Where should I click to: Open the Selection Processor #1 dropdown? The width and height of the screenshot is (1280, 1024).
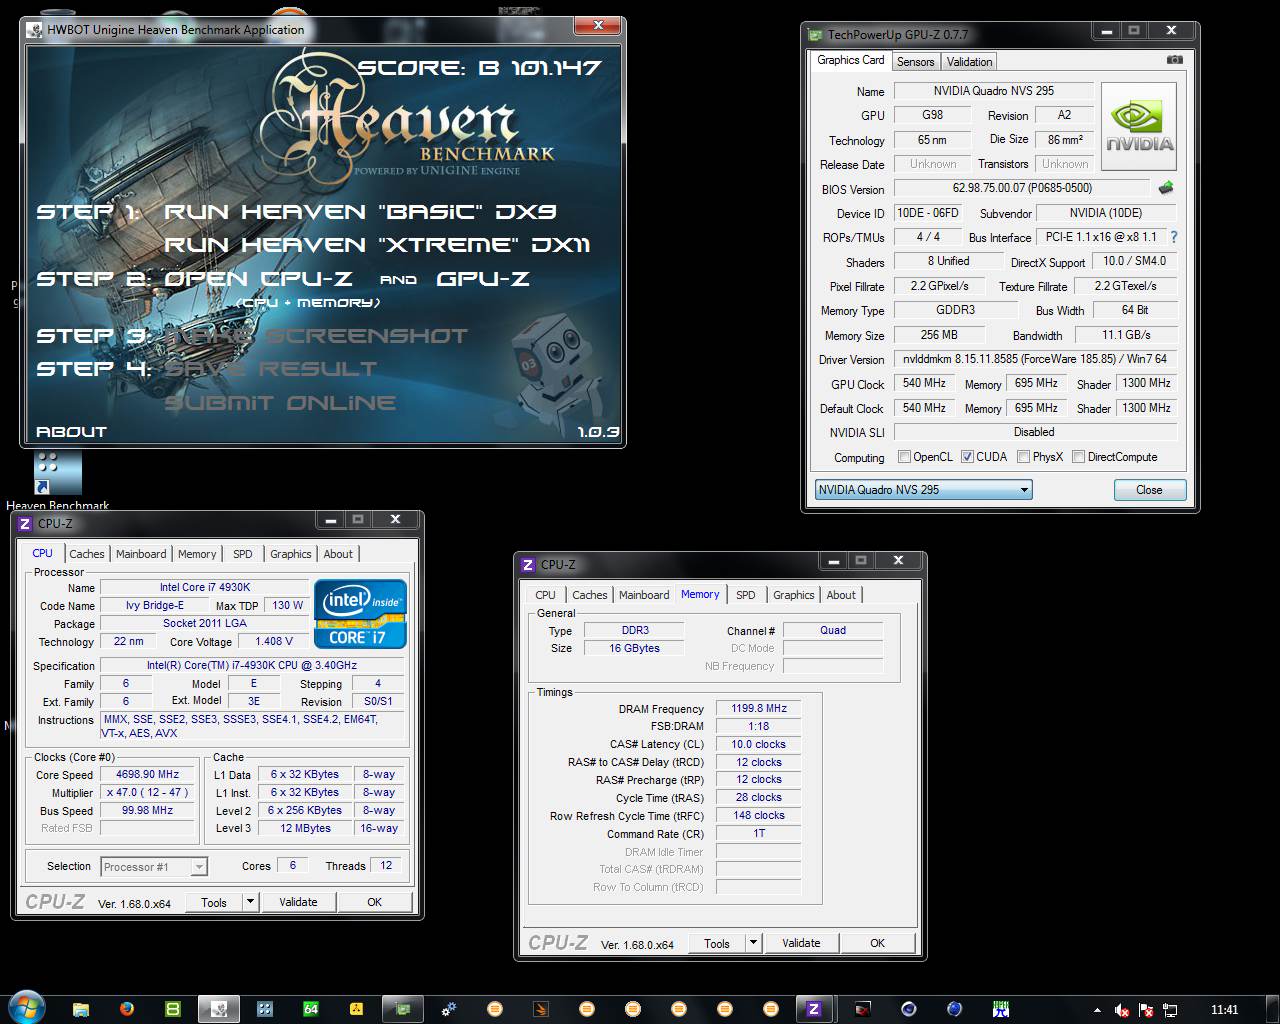click(x=153, y=867)
